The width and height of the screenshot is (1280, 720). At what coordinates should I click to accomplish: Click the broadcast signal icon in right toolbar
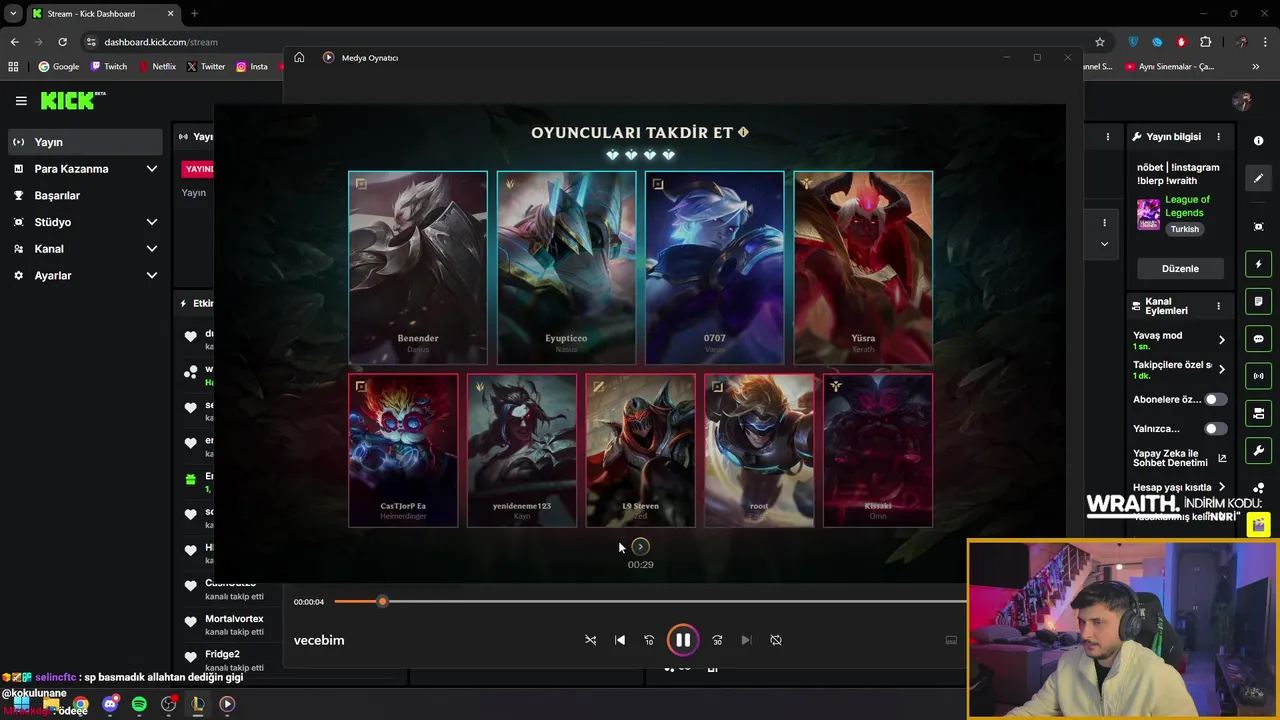1259,376
